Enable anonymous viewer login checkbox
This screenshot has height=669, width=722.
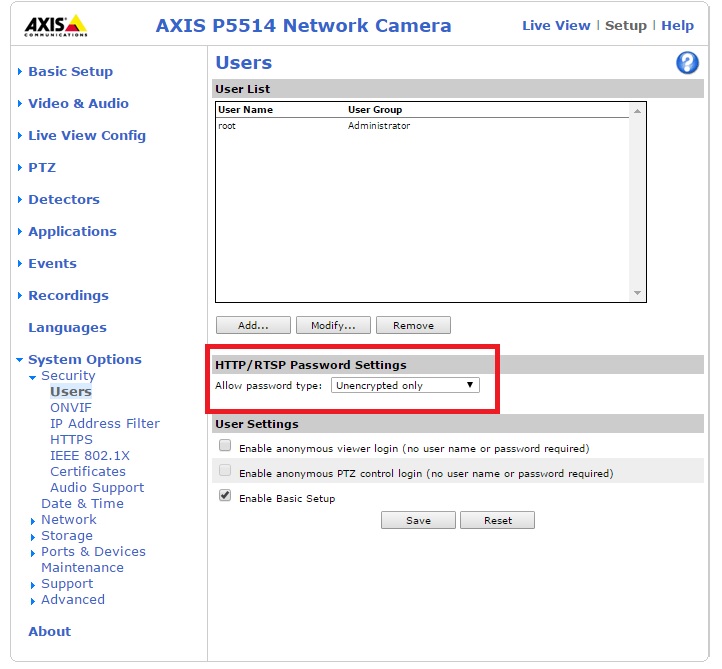click(225, 445)
